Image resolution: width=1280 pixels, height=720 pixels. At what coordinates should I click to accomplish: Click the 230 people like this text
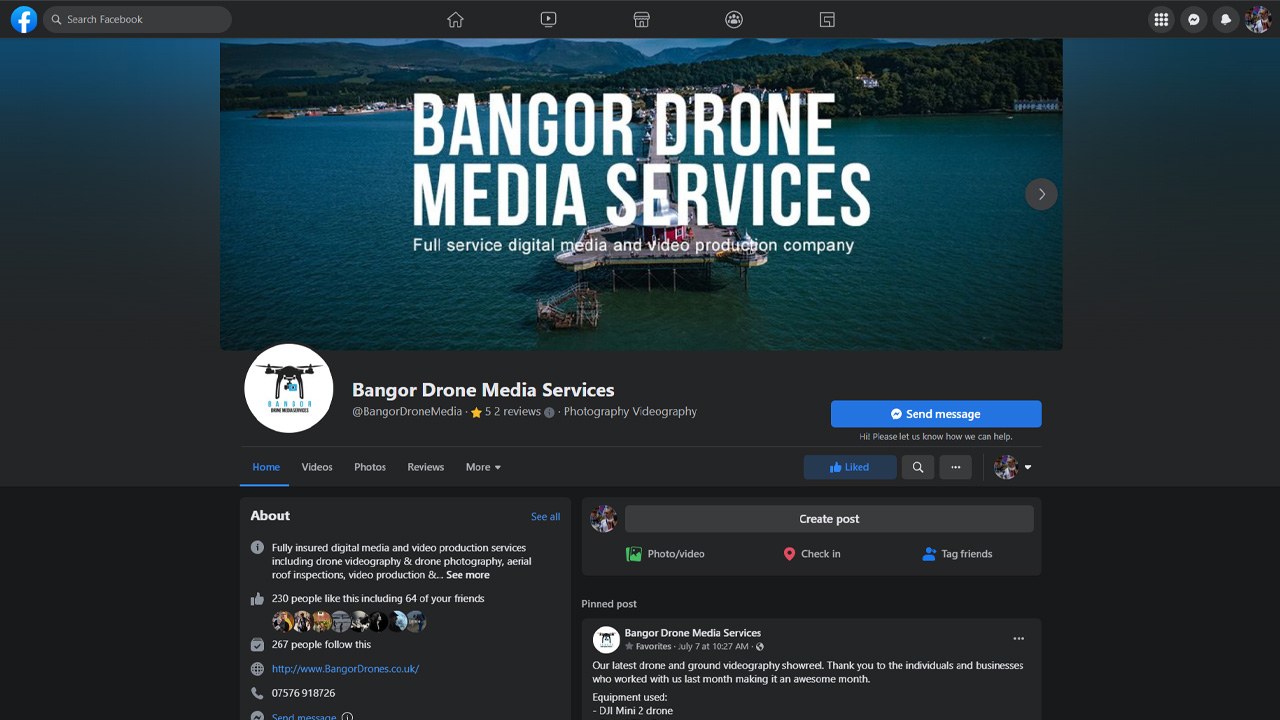pyautogui.click(x=378, y=599)
